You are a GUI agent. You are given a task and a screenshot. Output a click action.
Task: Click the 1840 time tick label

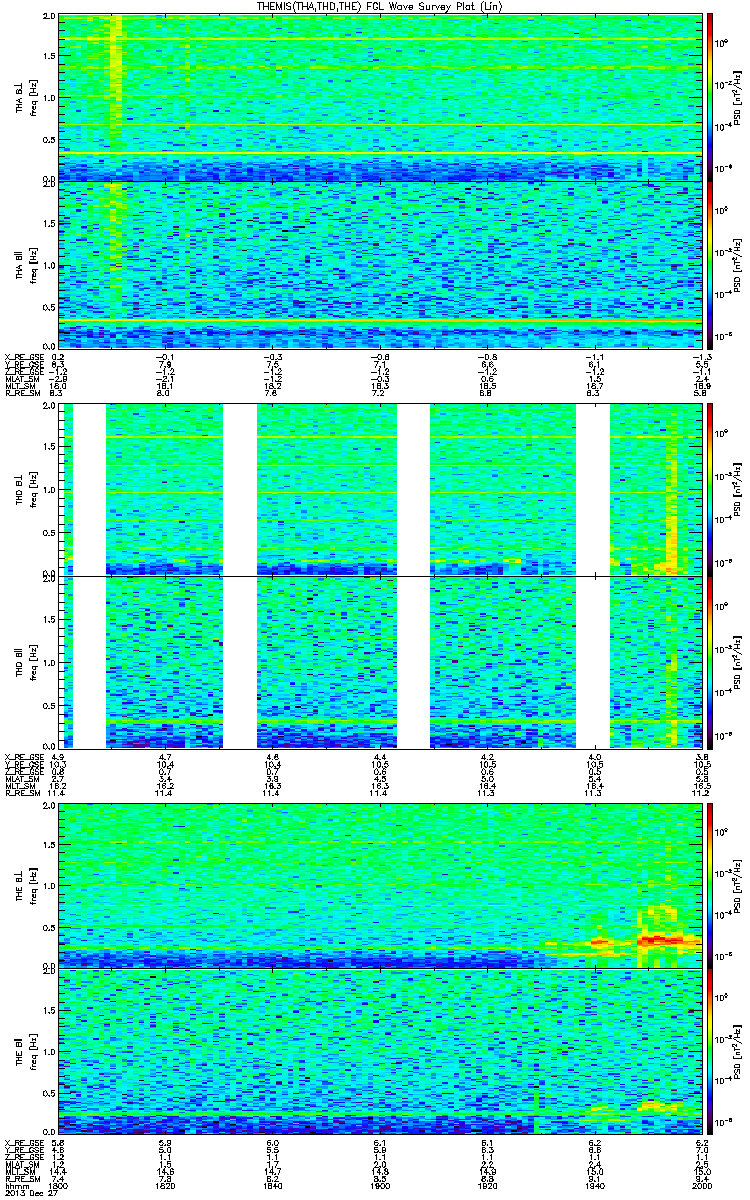[x=273, y=1186]
